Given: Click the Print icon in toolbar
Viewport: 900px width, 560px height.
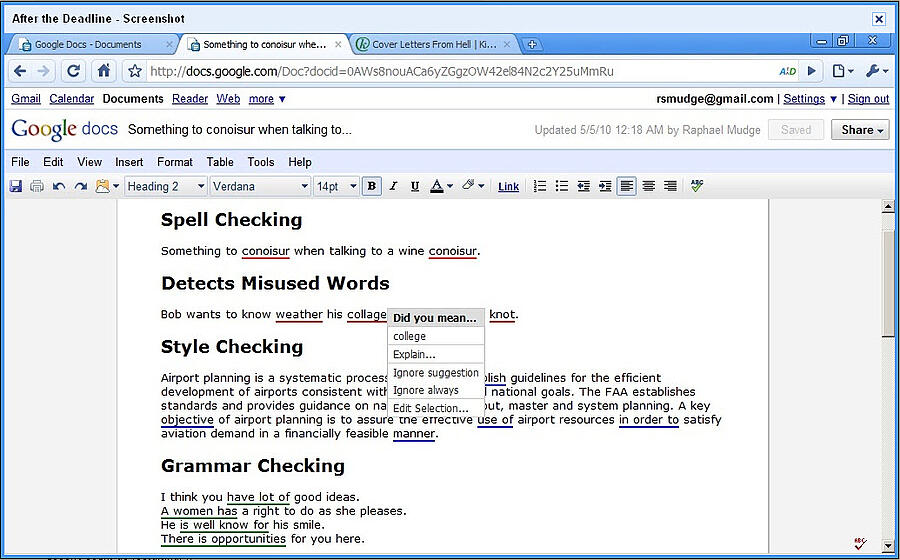Looking at the screenshot, I should (x=37, y=186).
